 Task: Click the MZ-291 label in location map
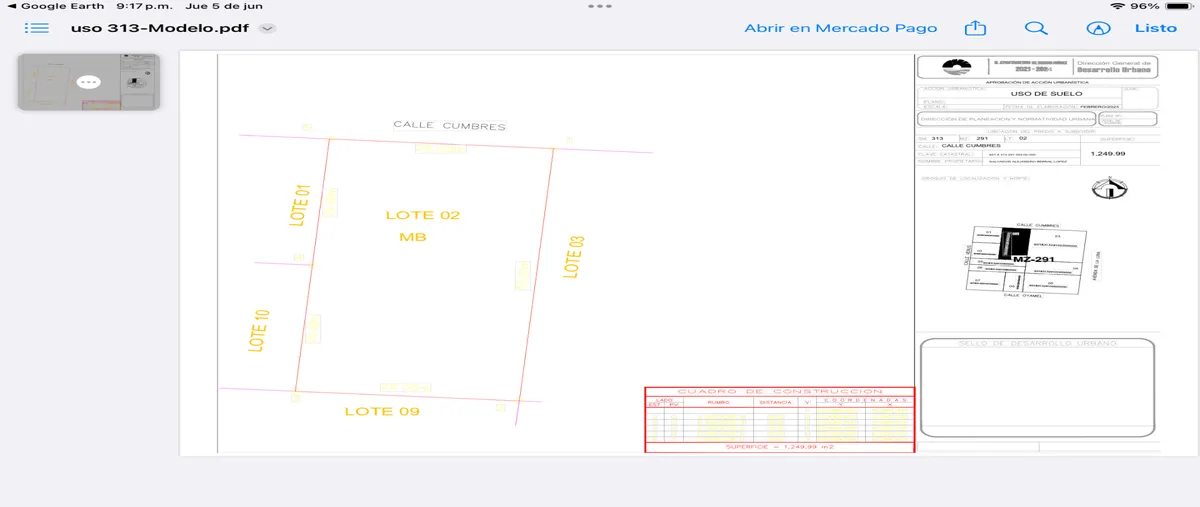(1034, 259)
